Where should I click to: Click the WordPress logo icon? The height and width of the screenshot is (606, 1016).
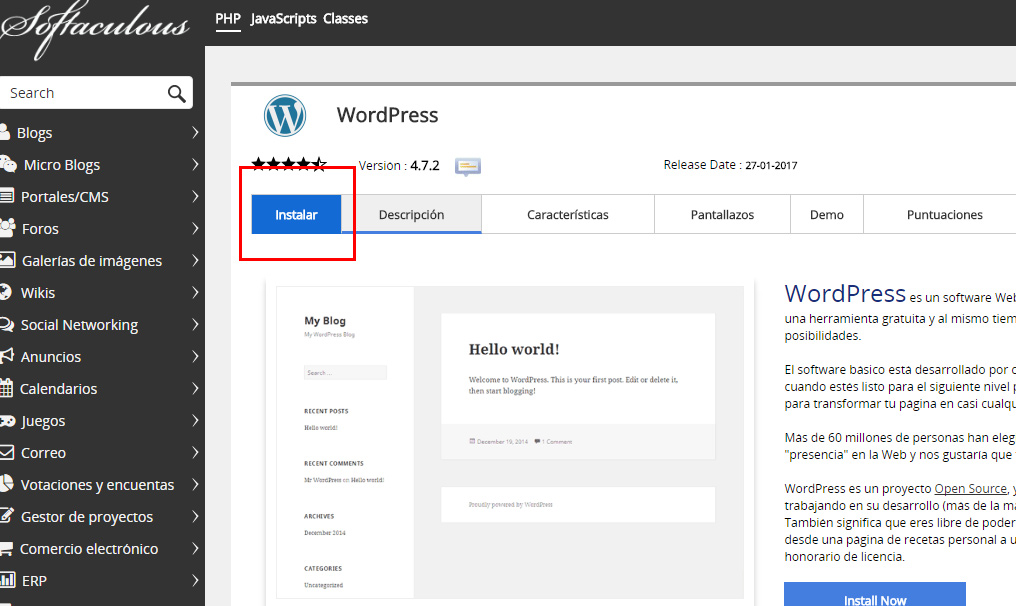285,115
